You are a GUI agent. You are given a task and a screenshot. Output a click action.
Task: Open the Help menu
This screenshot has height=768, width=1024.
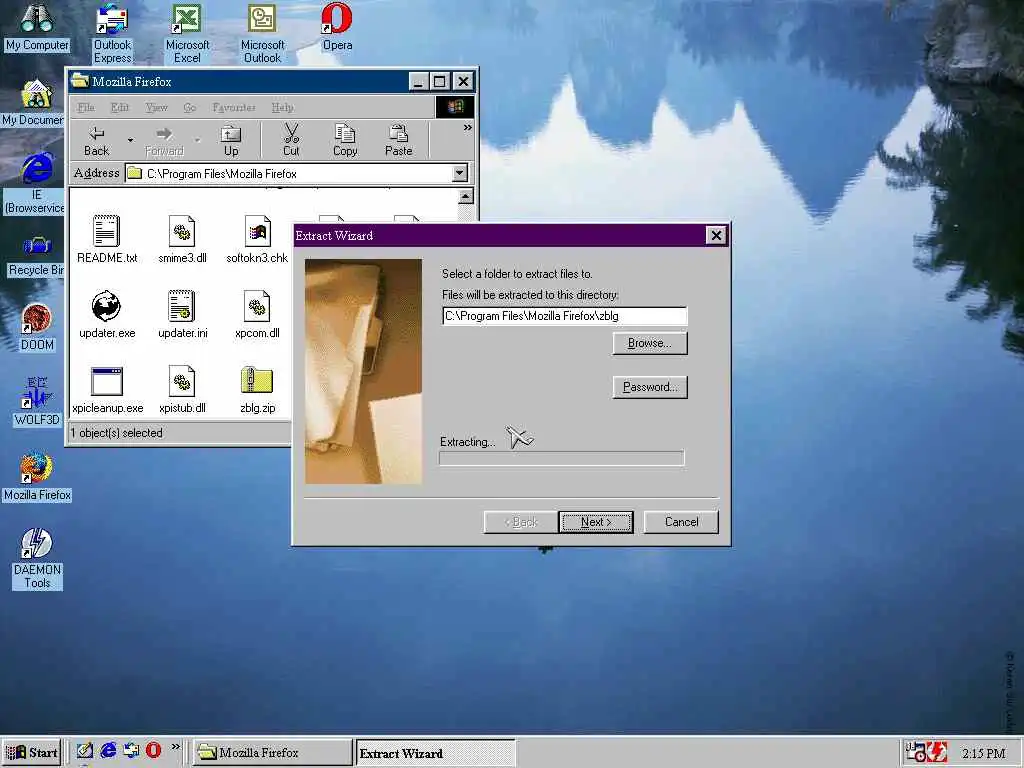pyautogui.click(x=282, y=107)
